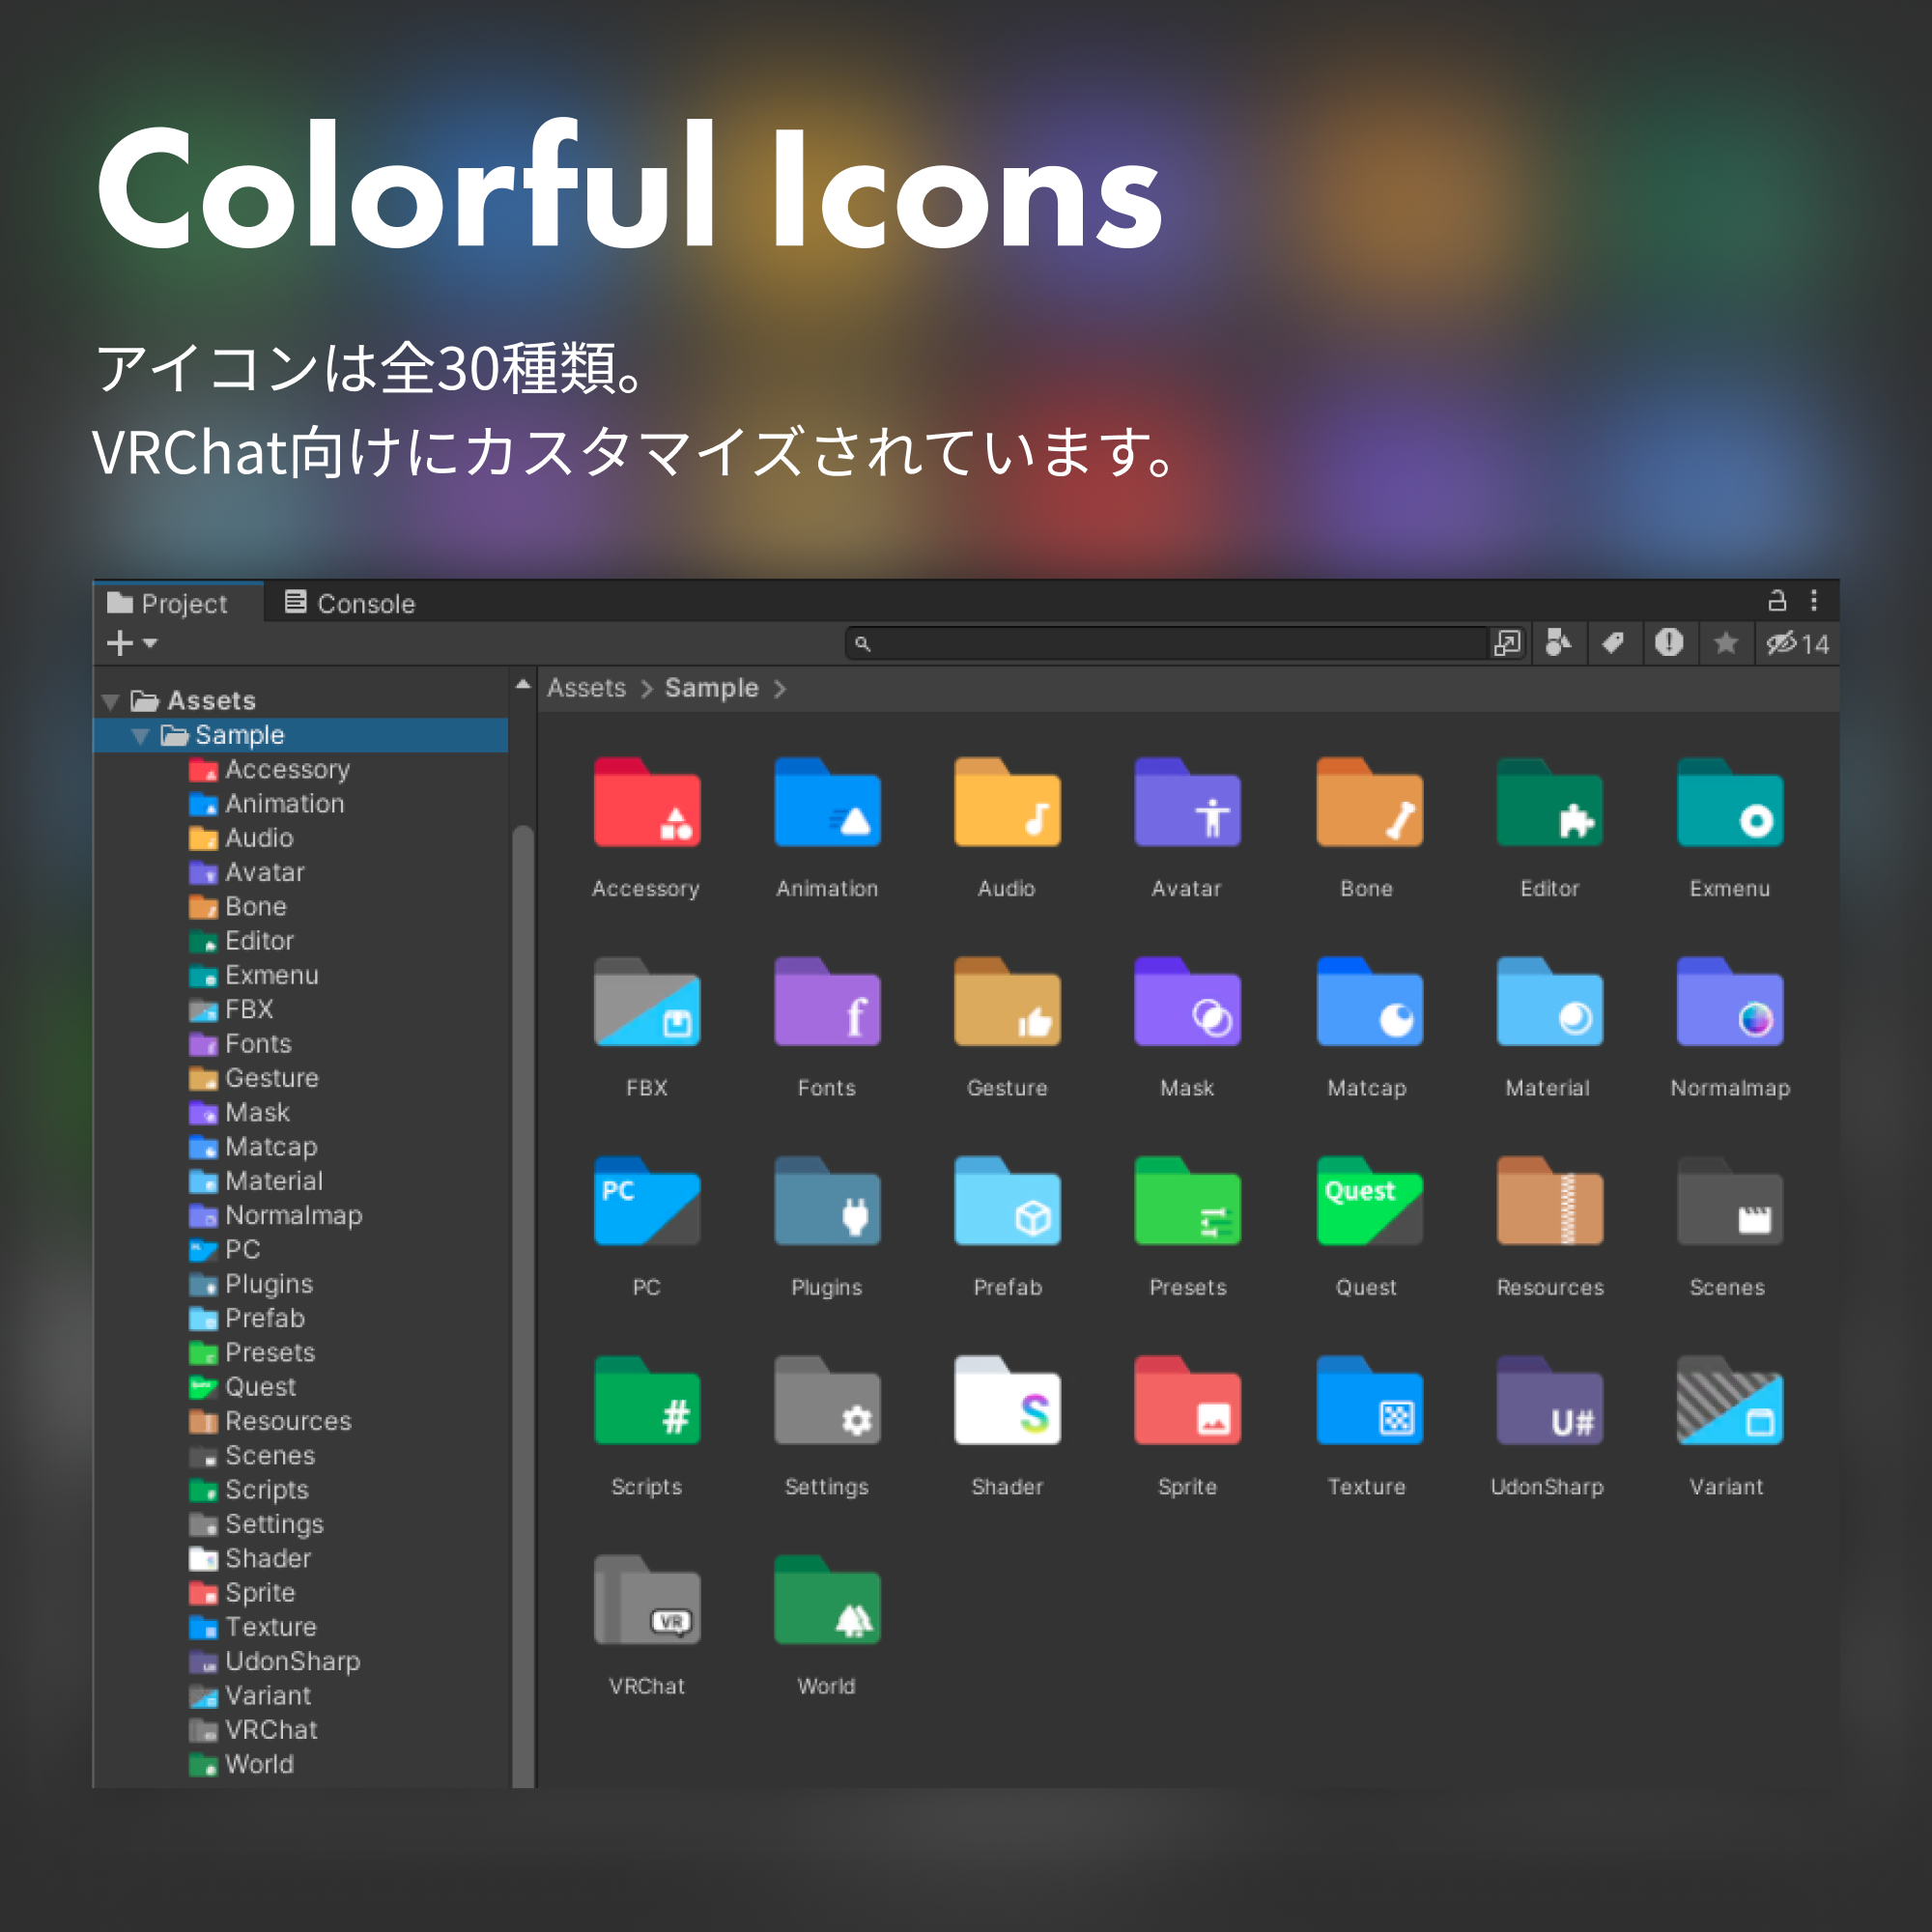Toggle zoom preview icon in search bar
This screenshot has width=1932, height=1932.
tap(1508, 644)
